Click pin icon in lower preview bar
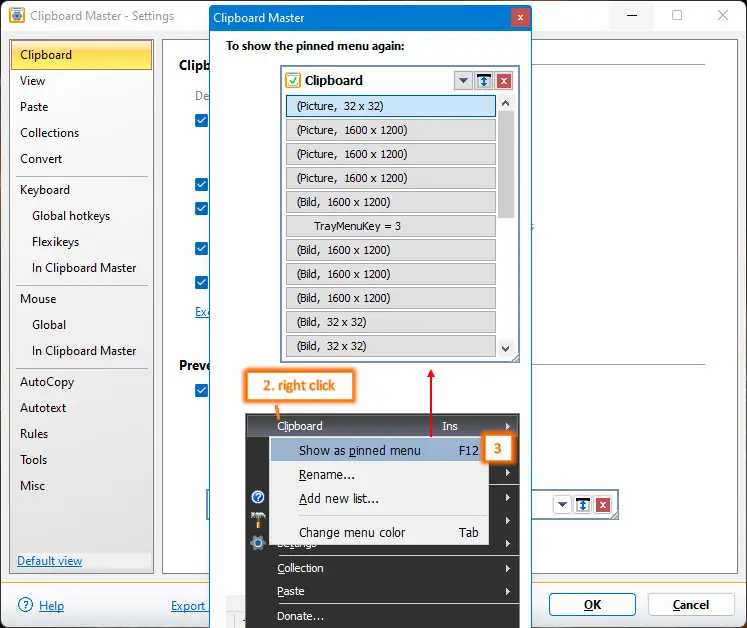 [x=583, y=505]
